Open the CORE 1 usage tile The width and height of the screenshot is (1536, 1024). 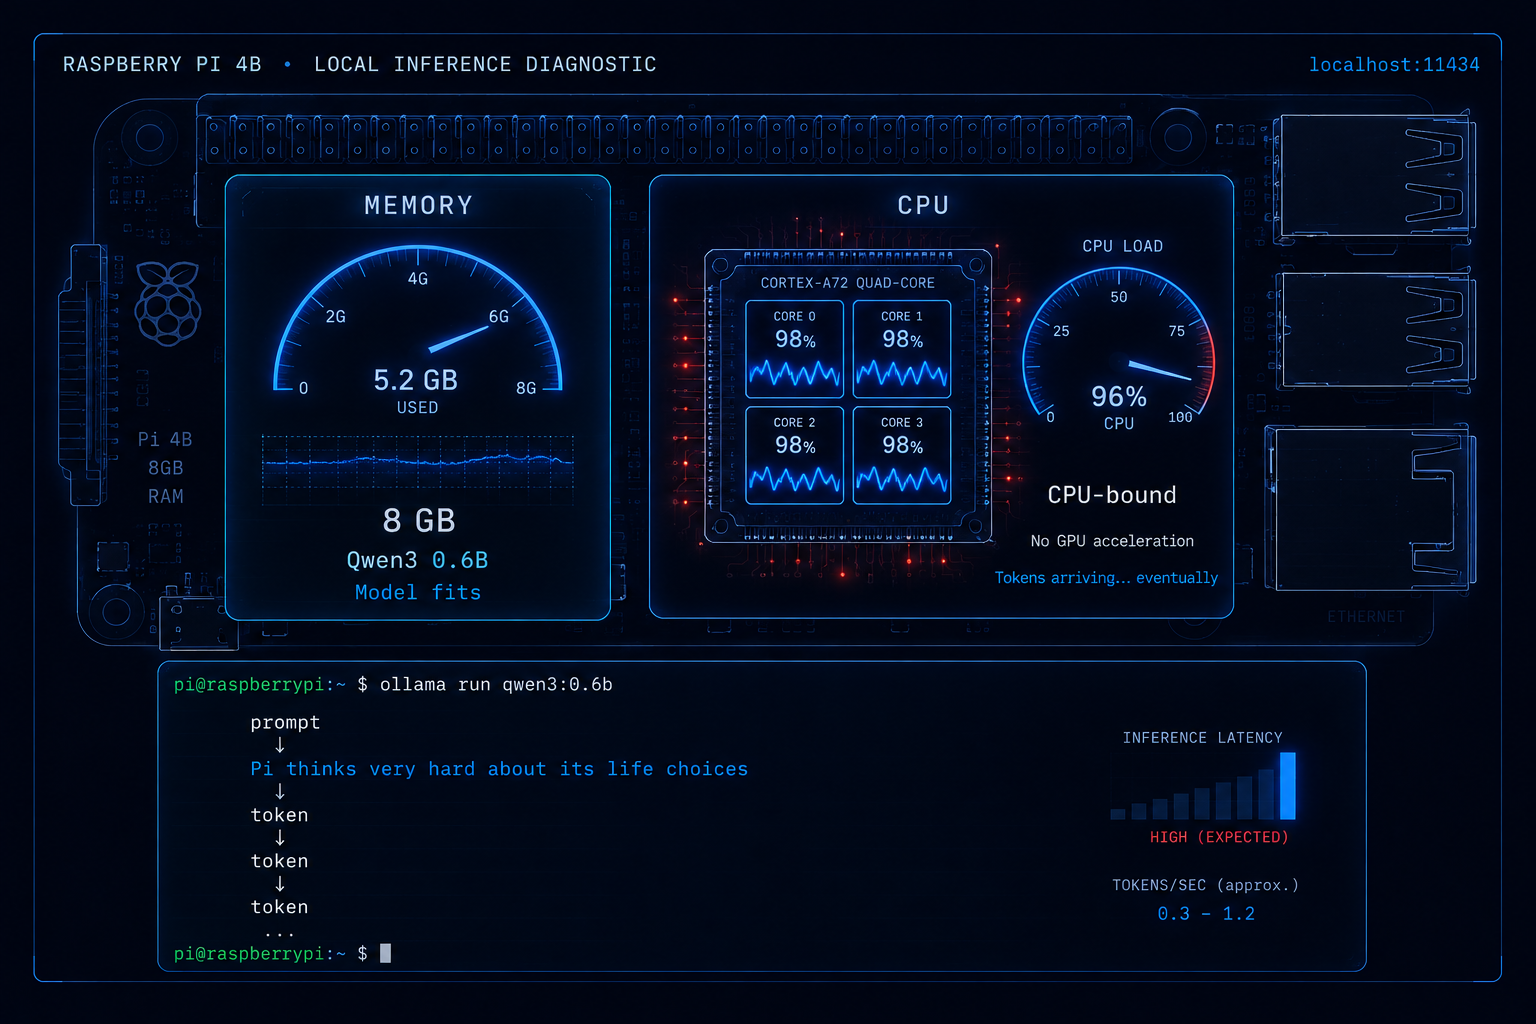pos(902,349)
